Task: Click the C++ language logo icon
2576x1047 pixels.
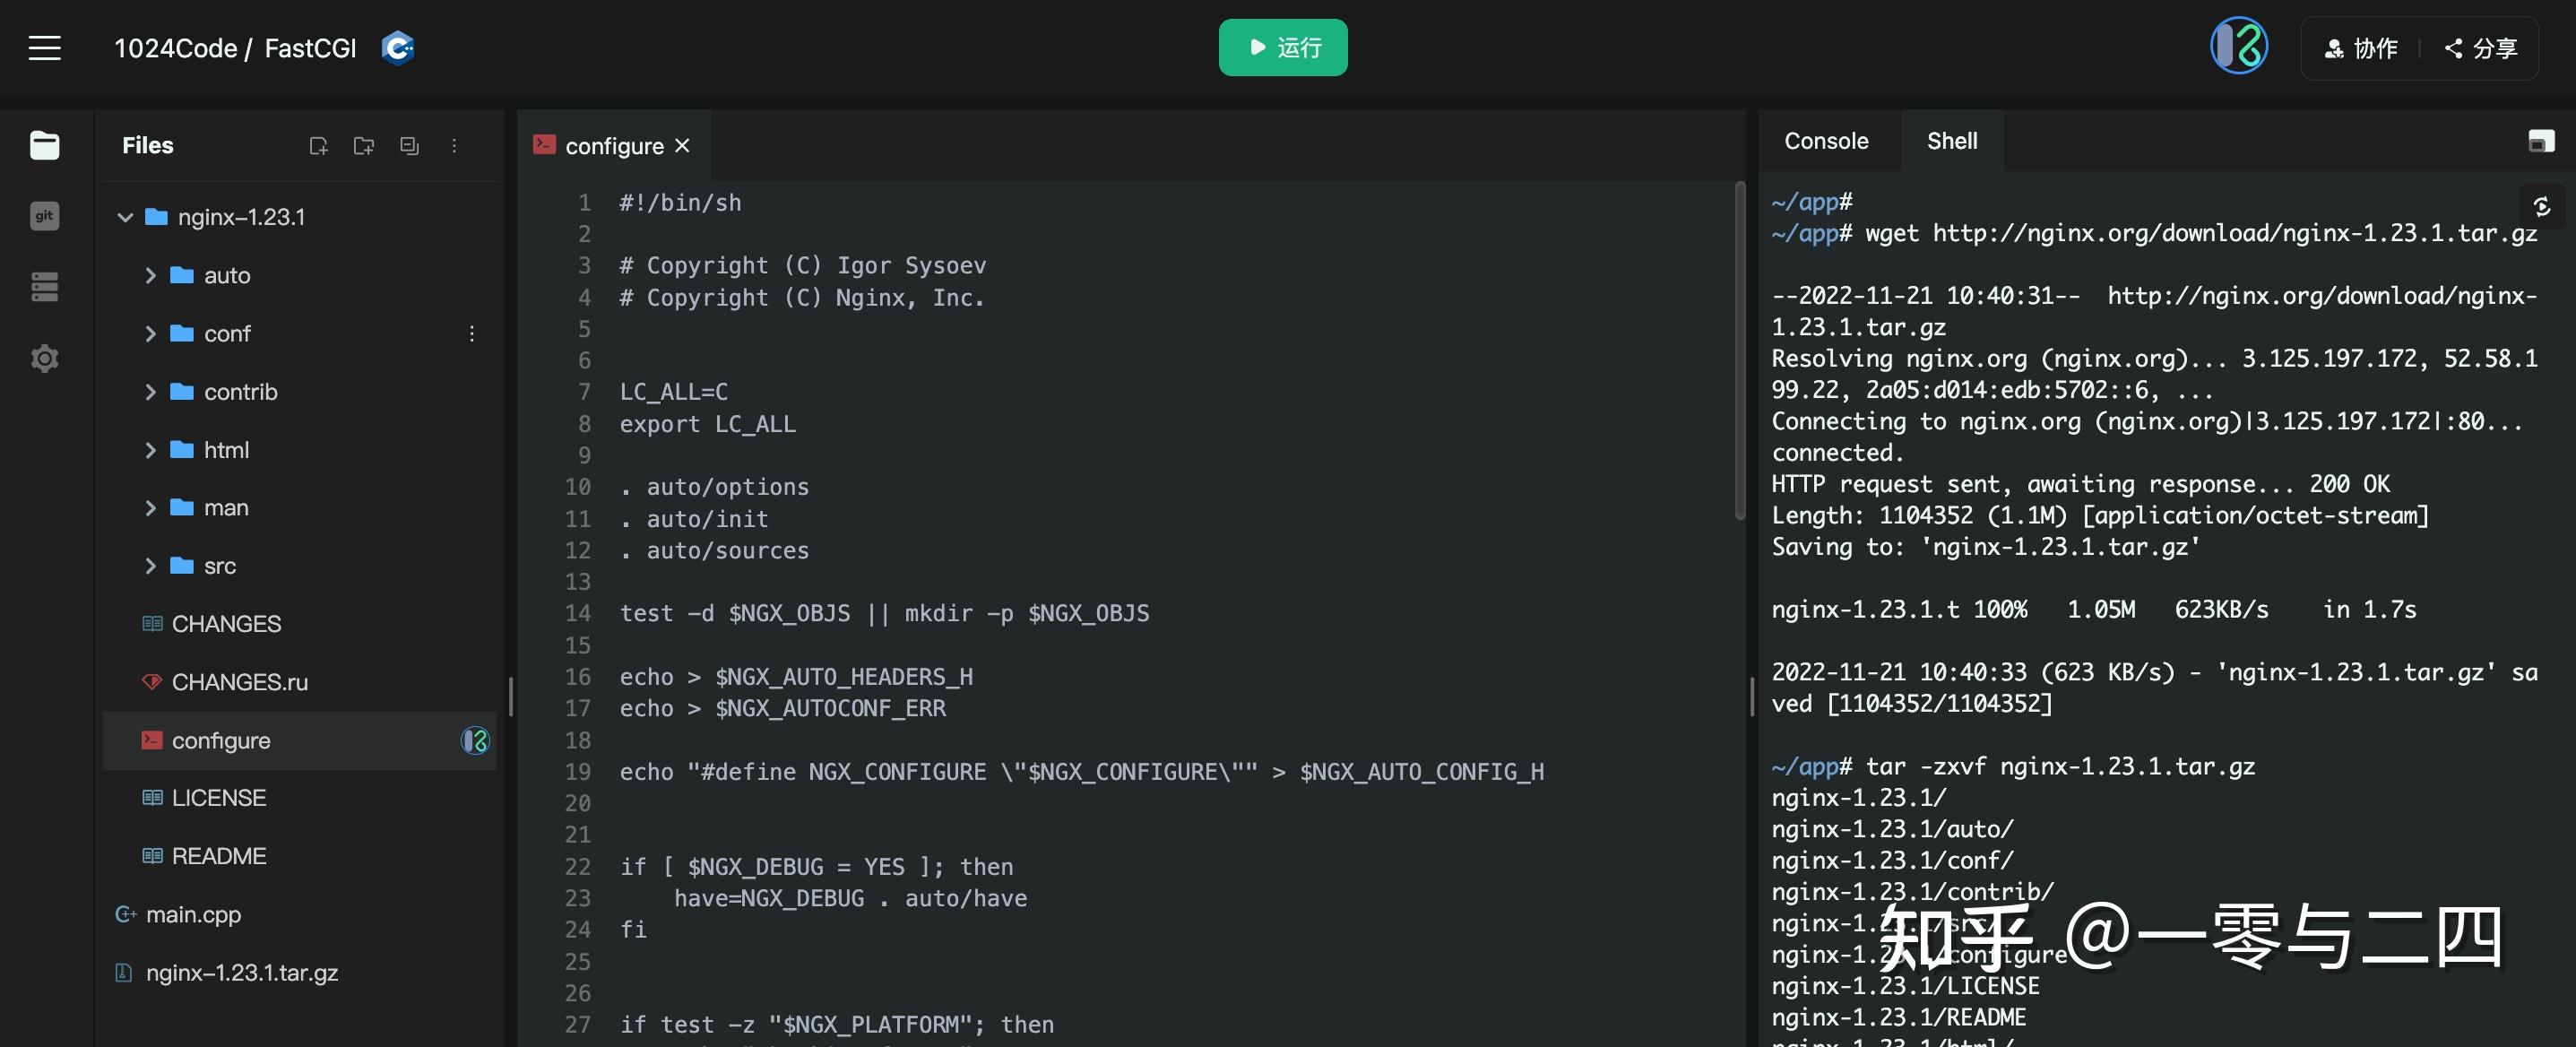Action: (398, 48)
